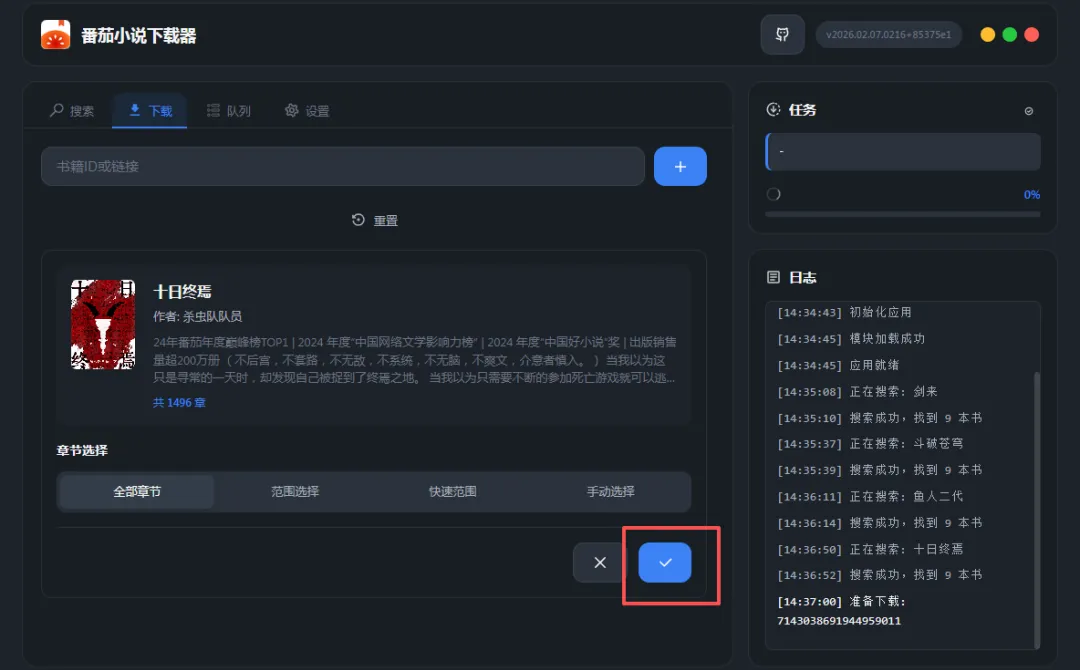The image size is (1080, 670).
Task: Click the book title 十日终焉
Action: (183, 291)
